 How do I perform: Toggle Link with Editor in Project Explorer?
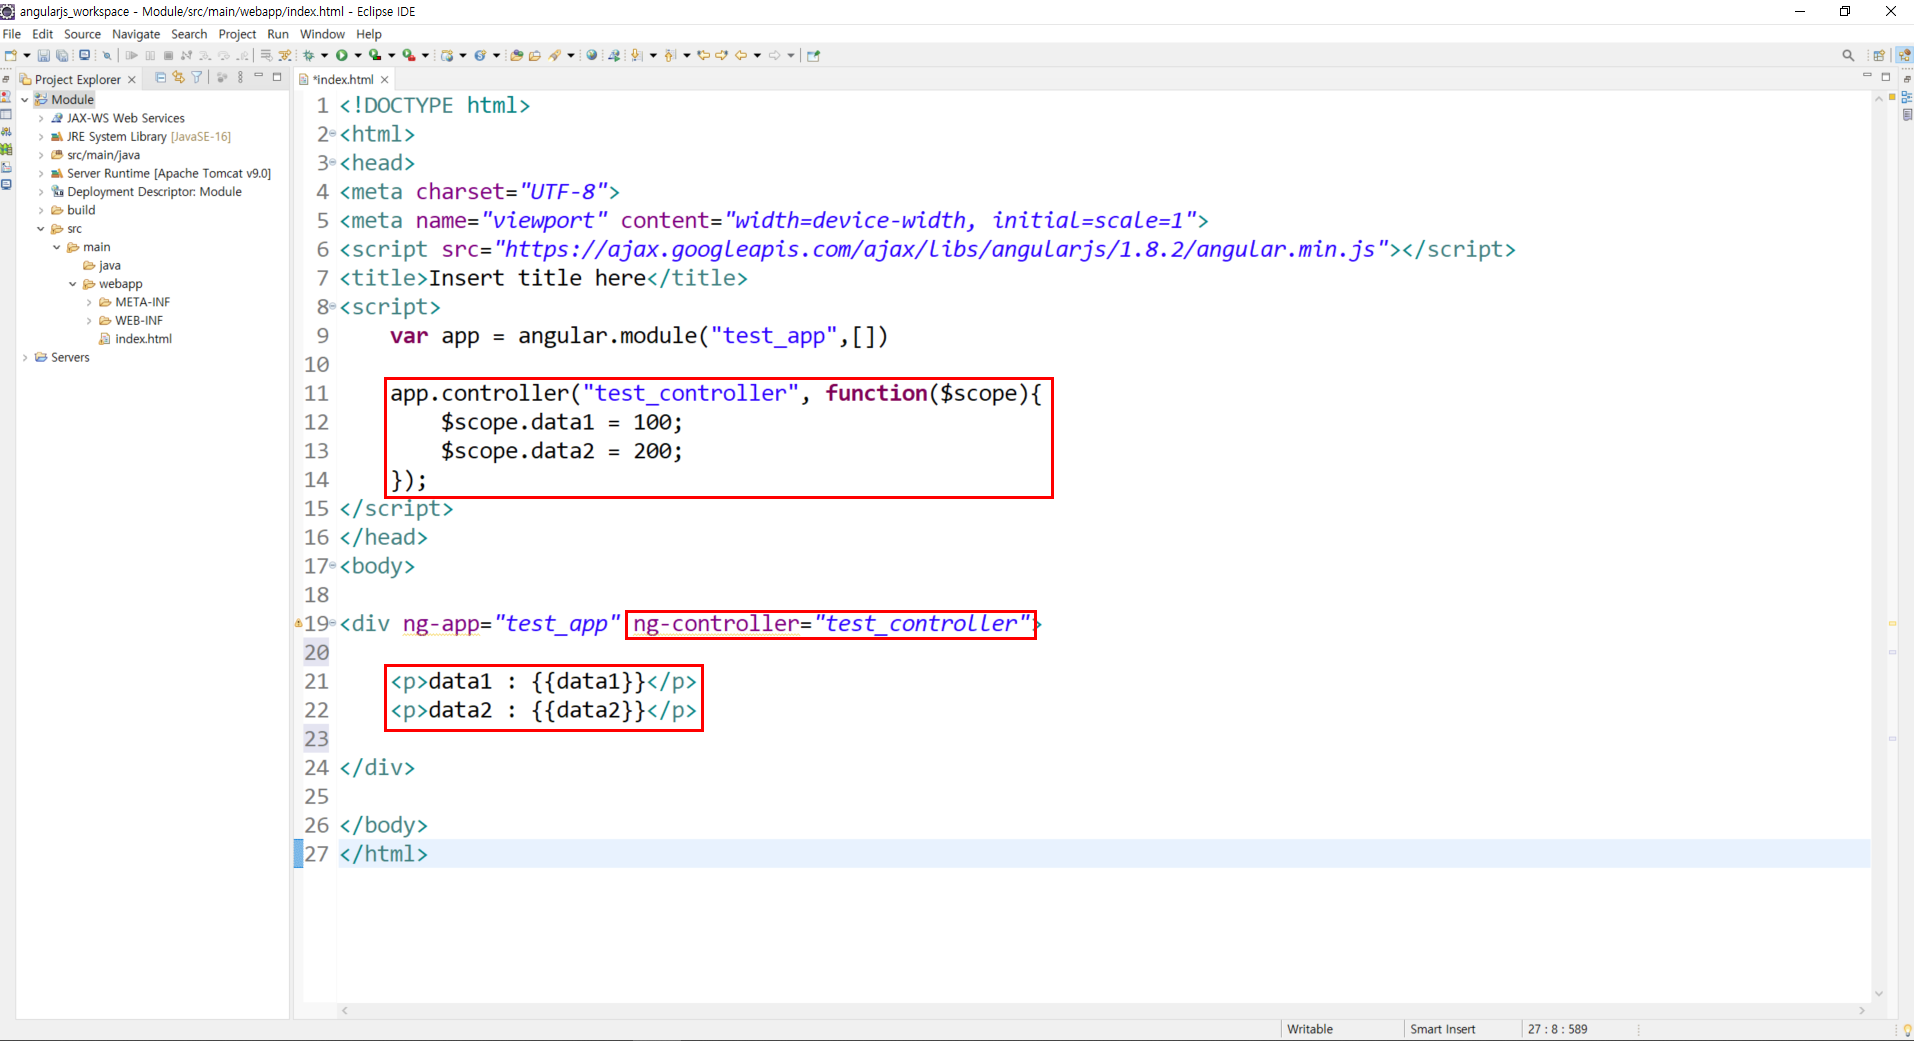178,77
